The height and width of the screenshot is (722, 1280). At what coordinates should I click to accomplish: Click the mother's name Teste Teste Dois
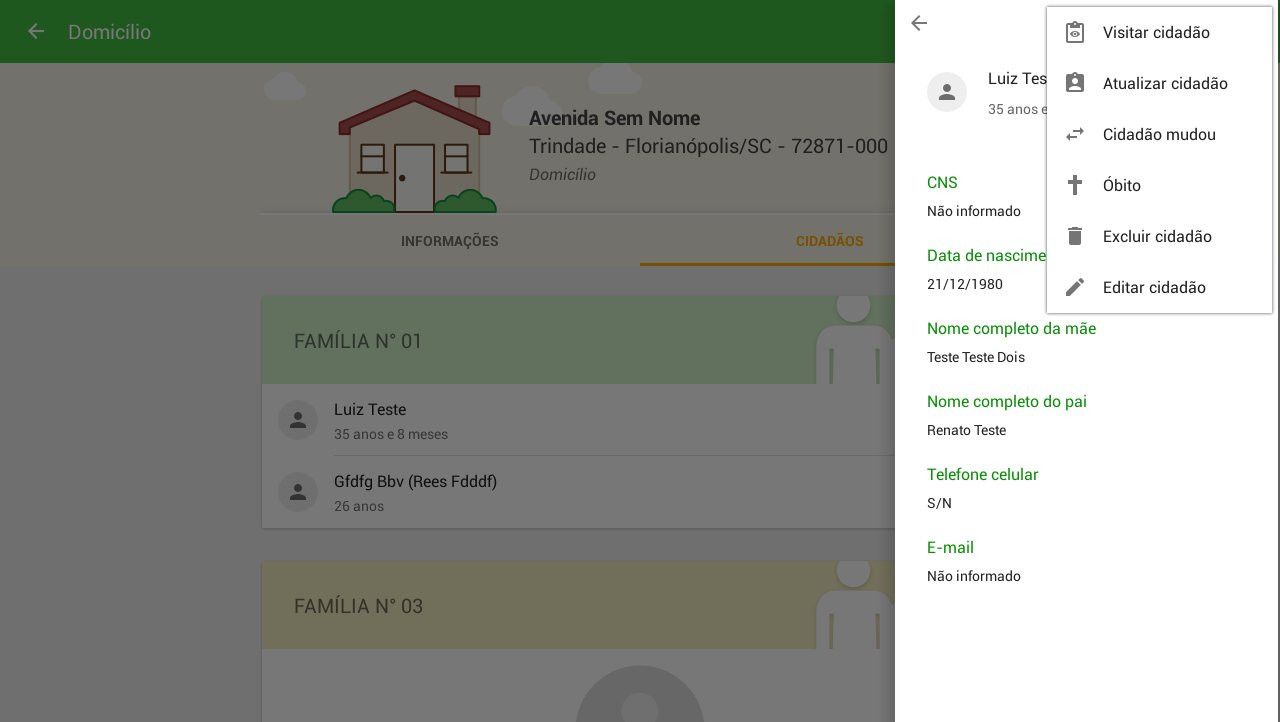coord(976,357)
